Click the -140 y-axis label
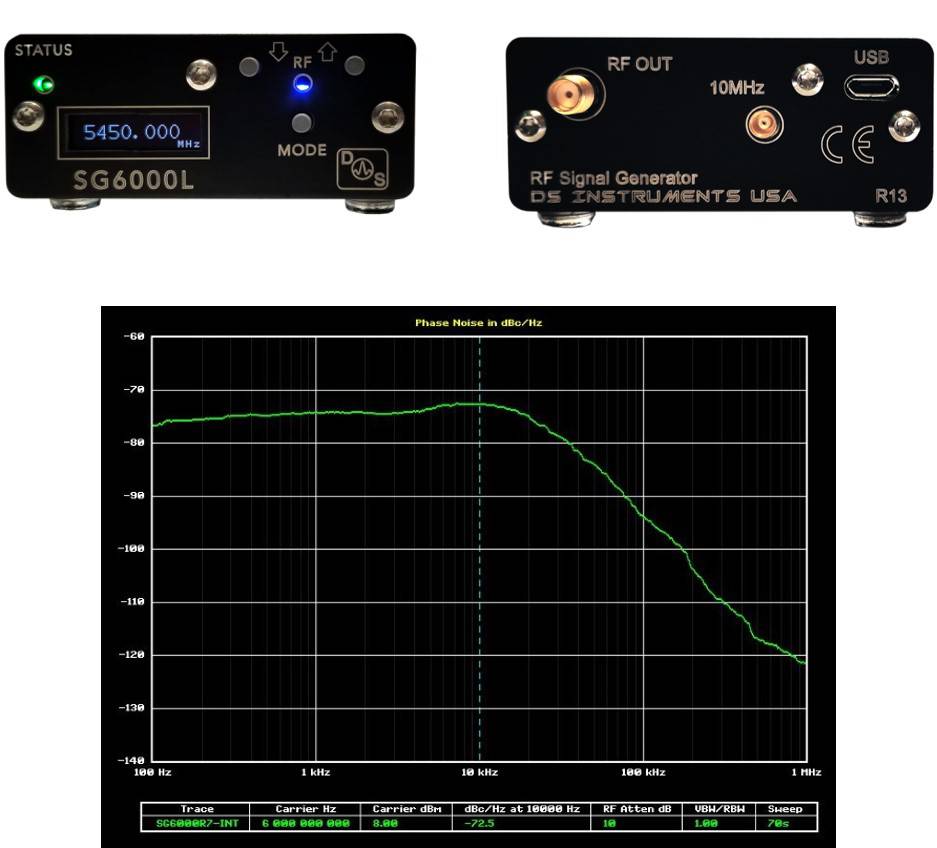Screen dimensions: 937x848 tap(131, 761)
